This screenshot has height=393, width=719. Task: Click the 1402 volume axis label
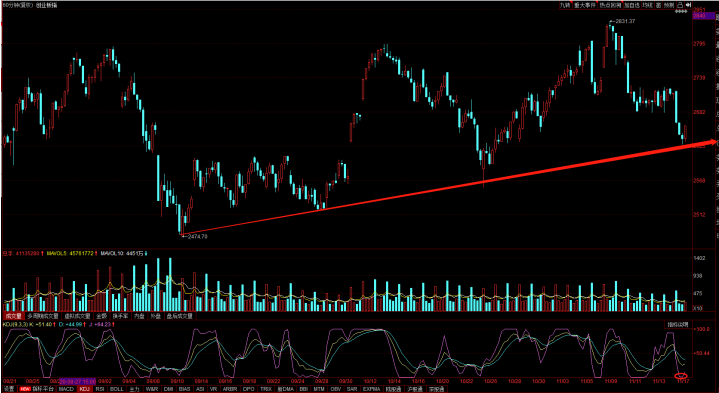pyautogui.click(x=700, y=259)
